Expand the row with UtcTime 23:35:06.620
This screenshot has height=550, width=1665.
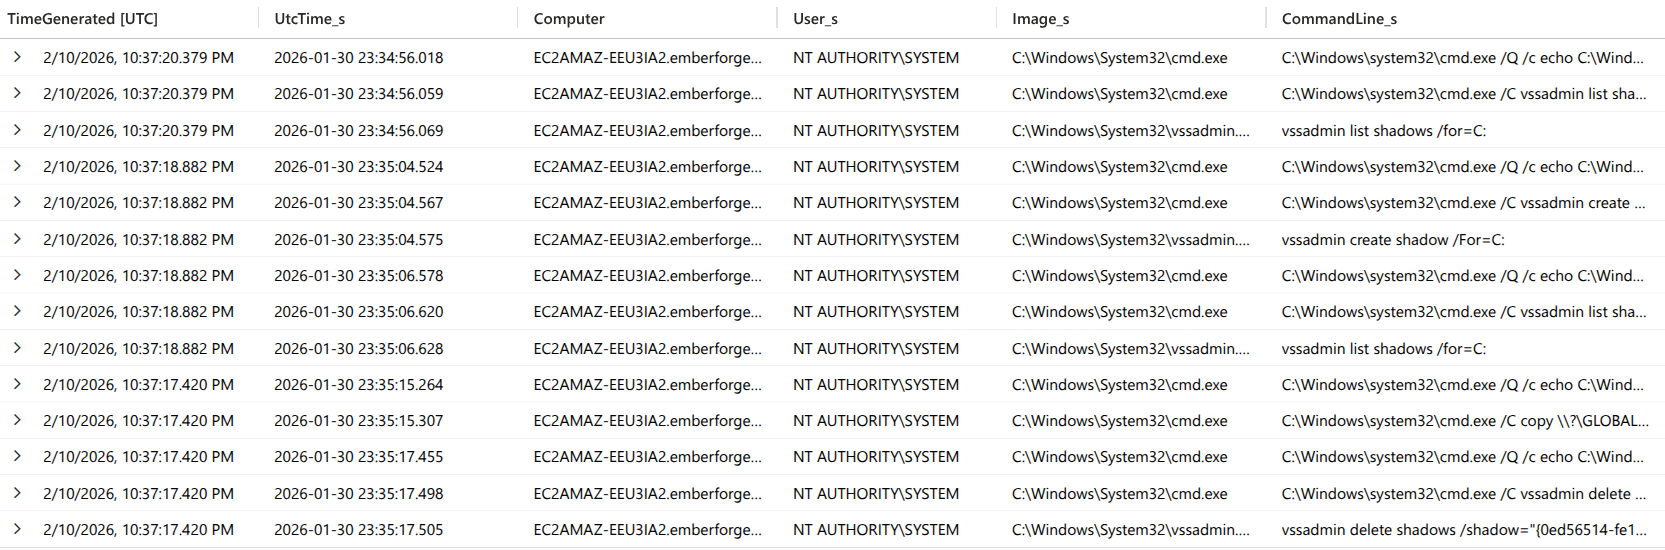[x=17, y=311]
